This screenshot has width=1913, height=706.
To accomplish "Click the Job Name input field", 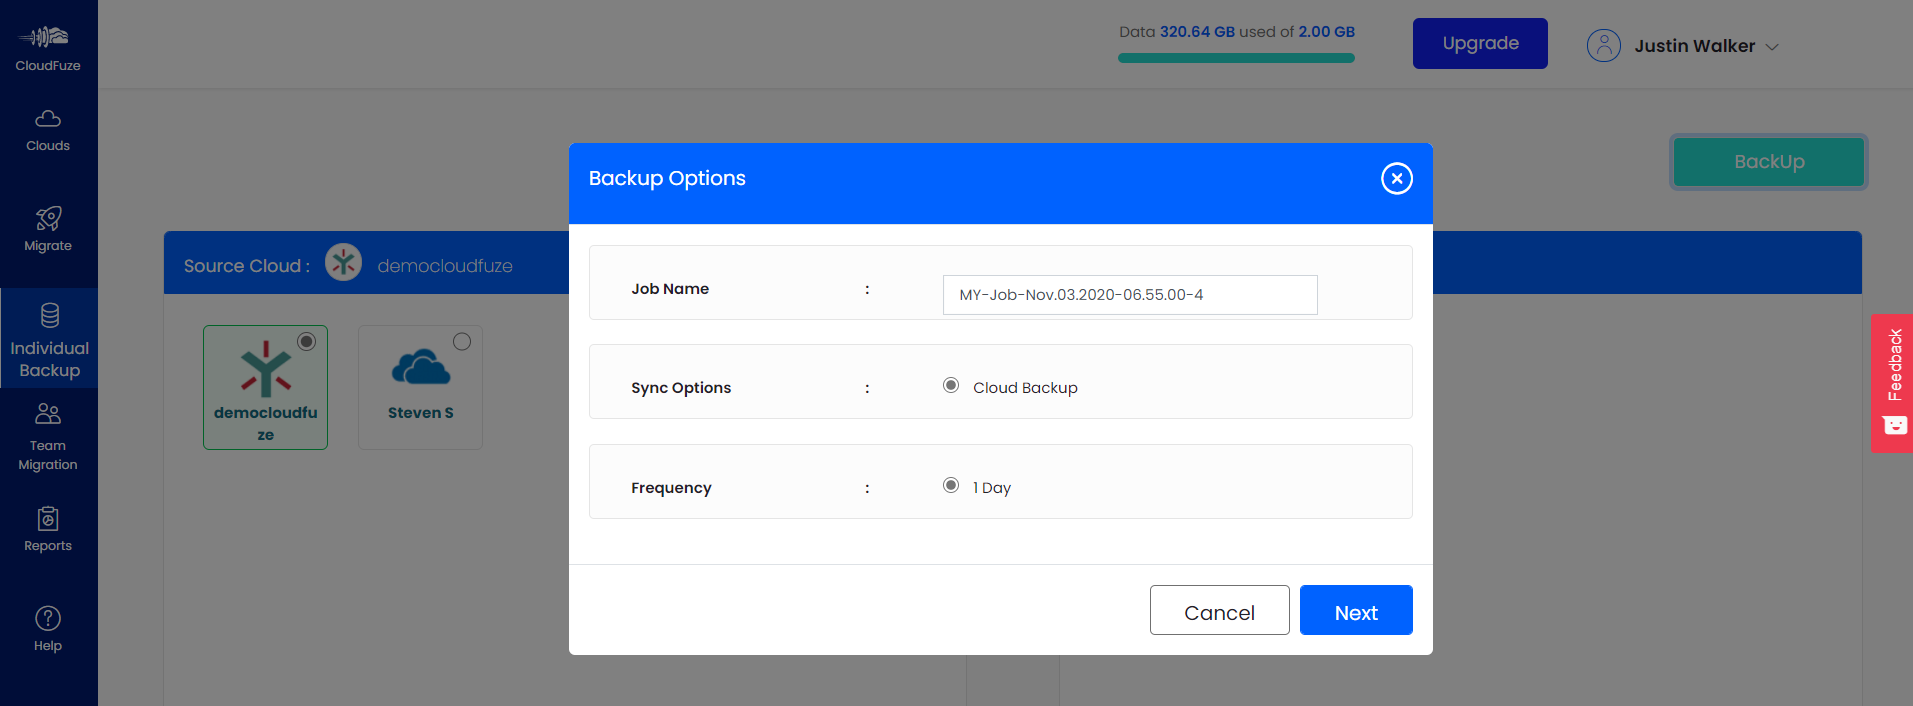I will [1130, 295].
